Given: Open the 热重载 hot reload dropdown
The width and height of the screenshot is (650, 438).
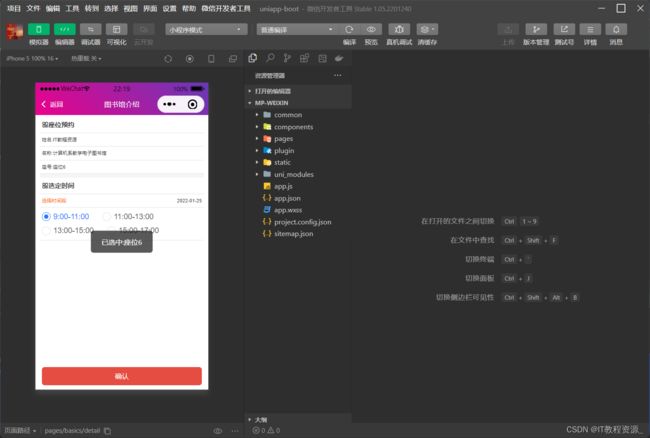Looking at the screenshot, I should pos(86,59).
